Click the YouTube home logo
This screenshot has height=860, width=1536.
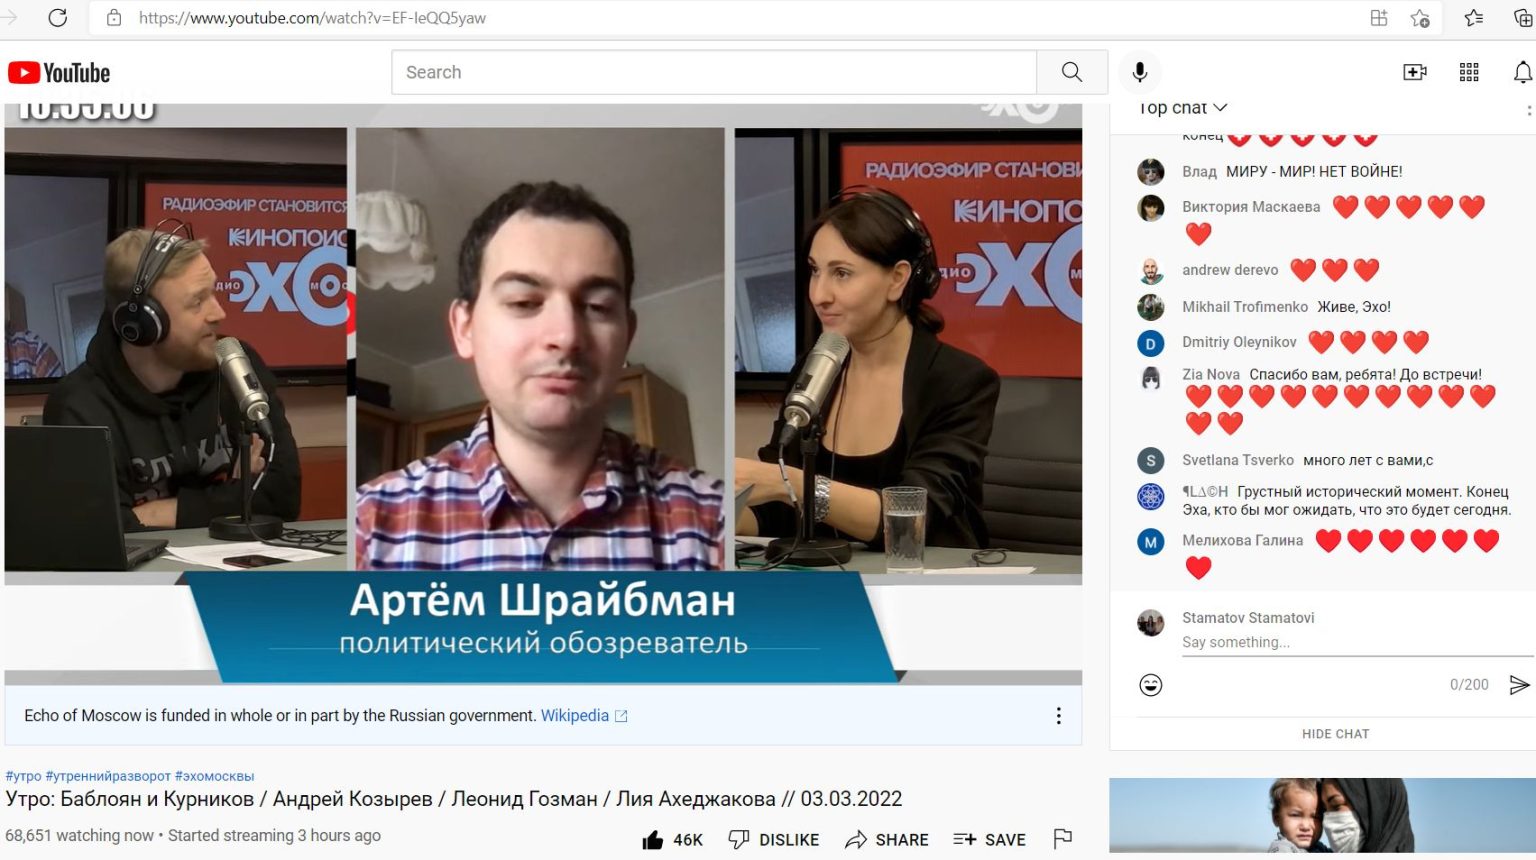pos(59,73)
